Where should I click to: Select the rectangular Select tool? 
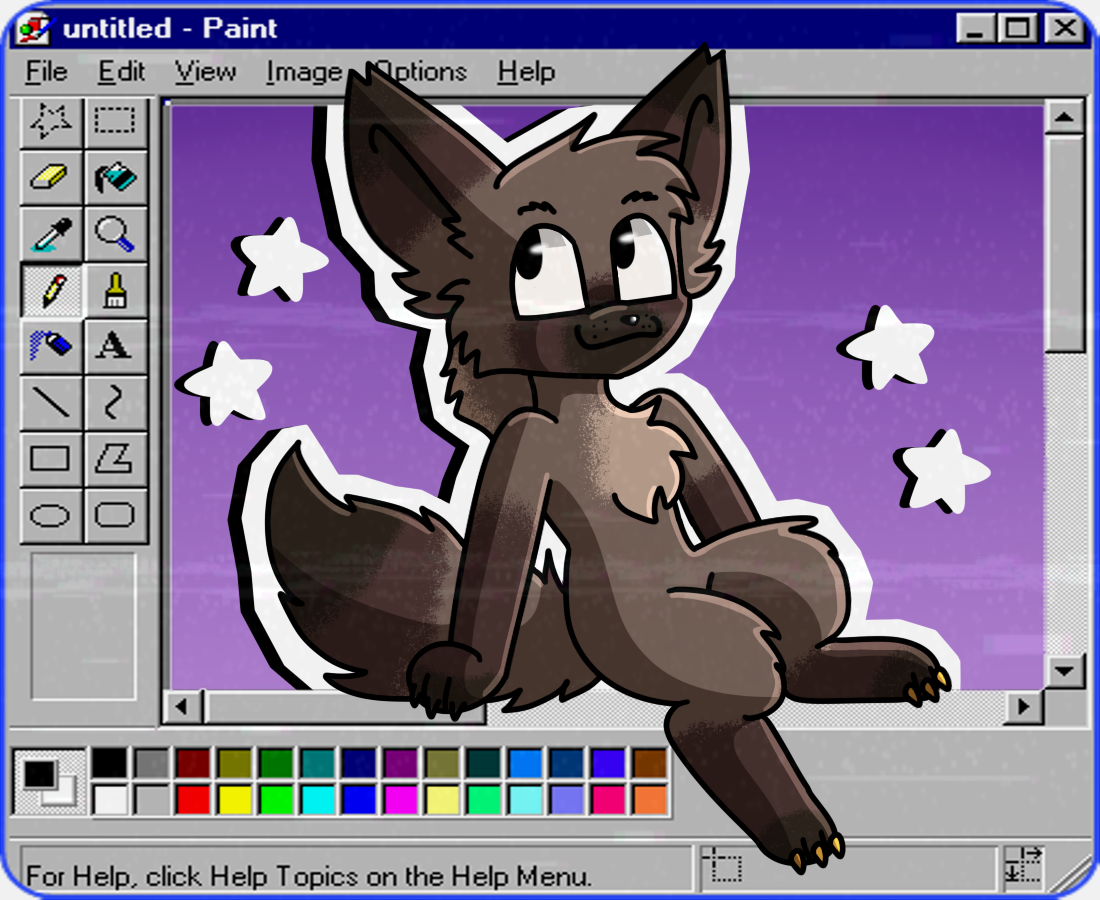(x=115, y=122)
